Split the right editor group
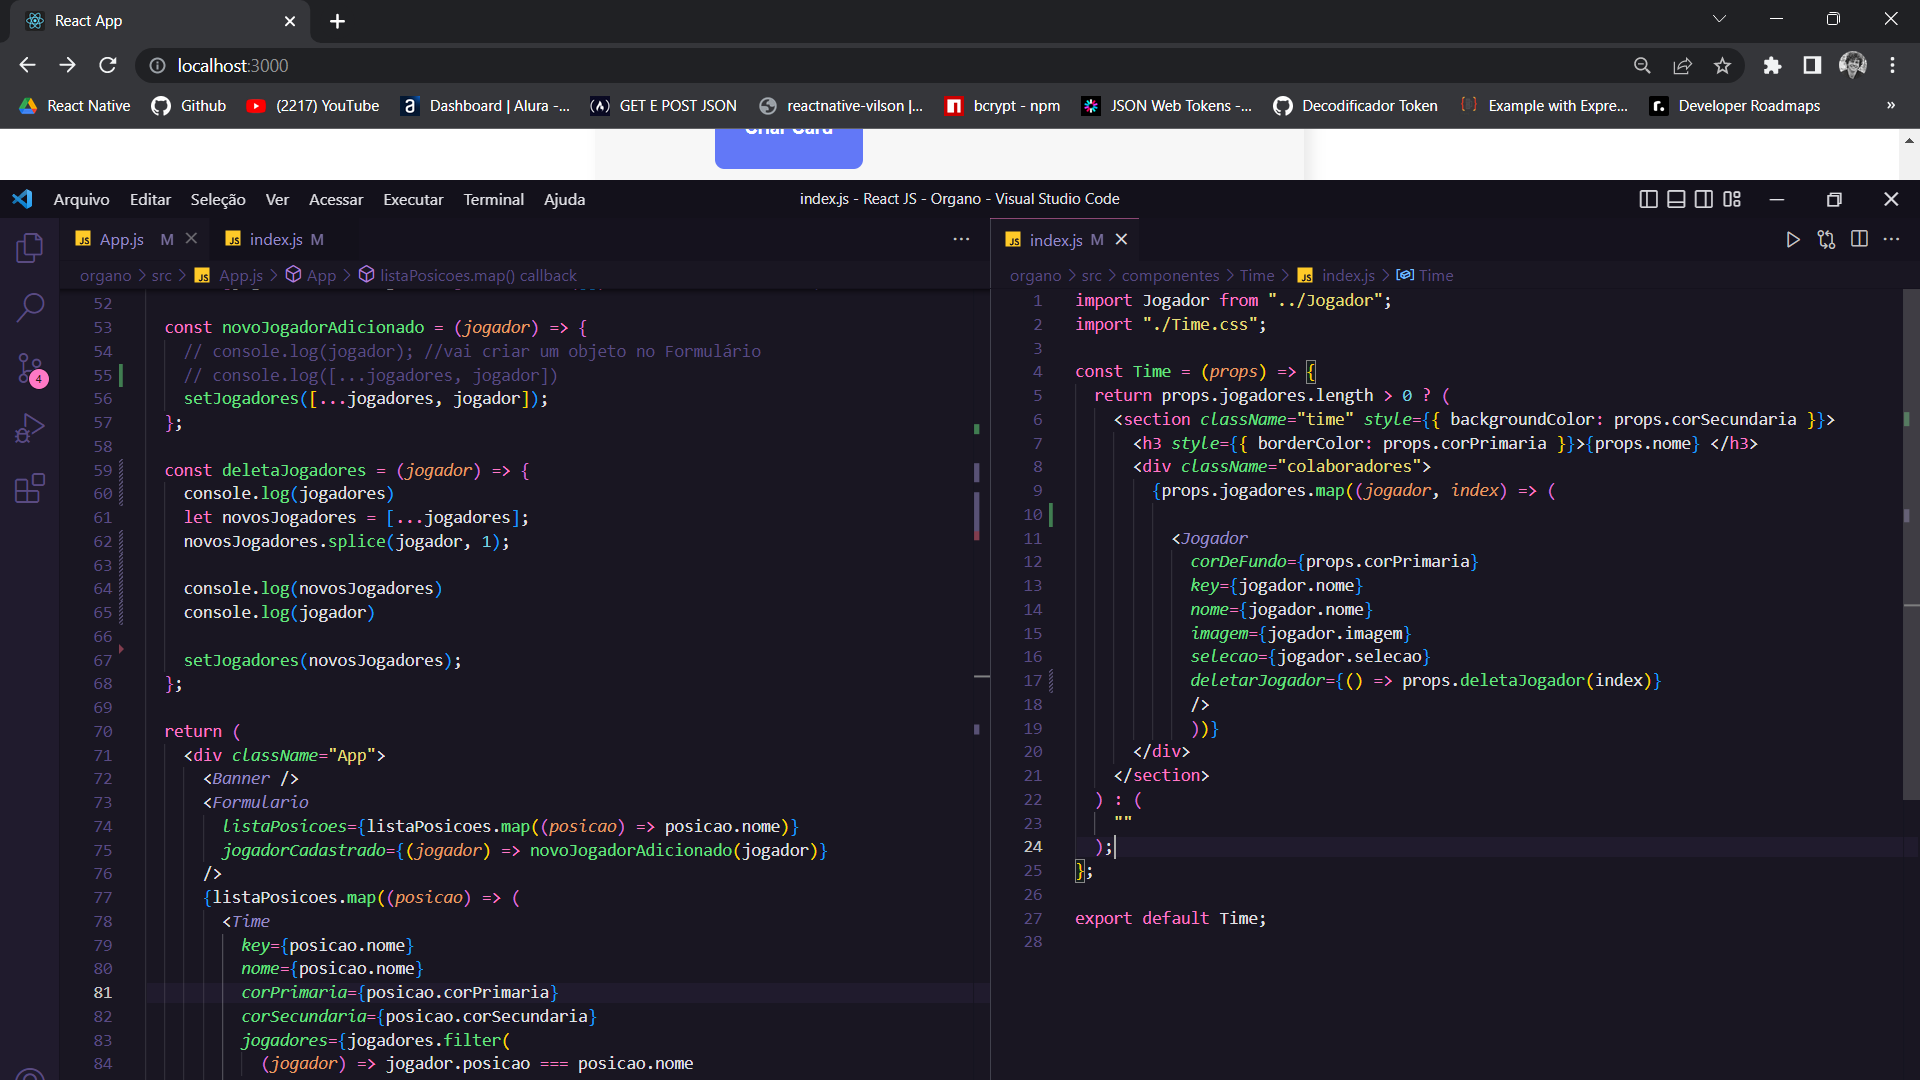 [x=1859, y=239]
